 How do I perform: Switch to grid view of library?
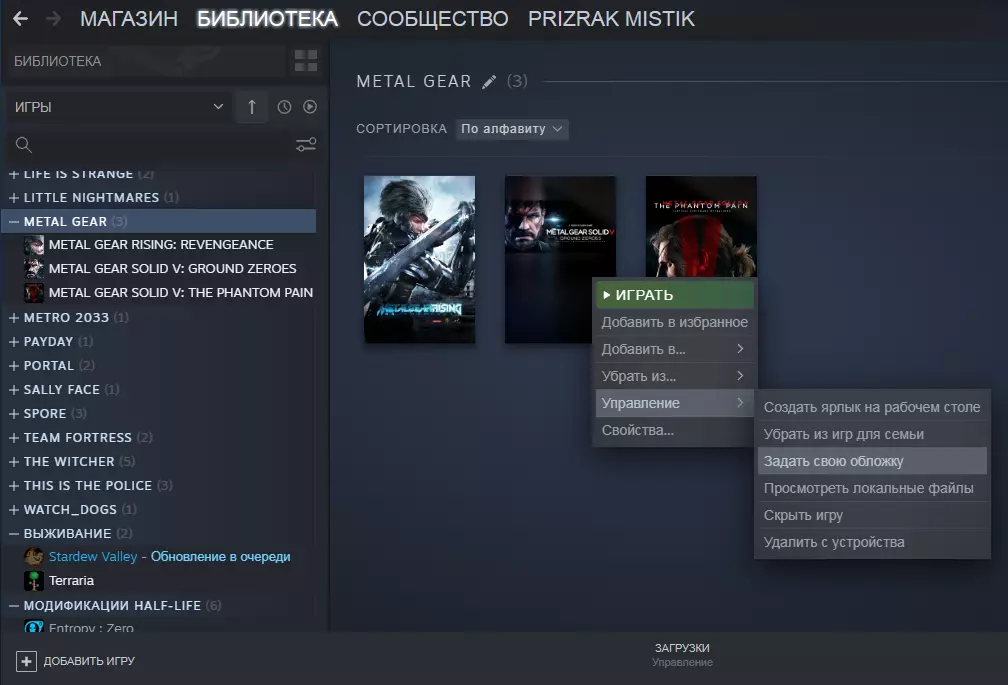pyautogui.click(x=305, y=61)
